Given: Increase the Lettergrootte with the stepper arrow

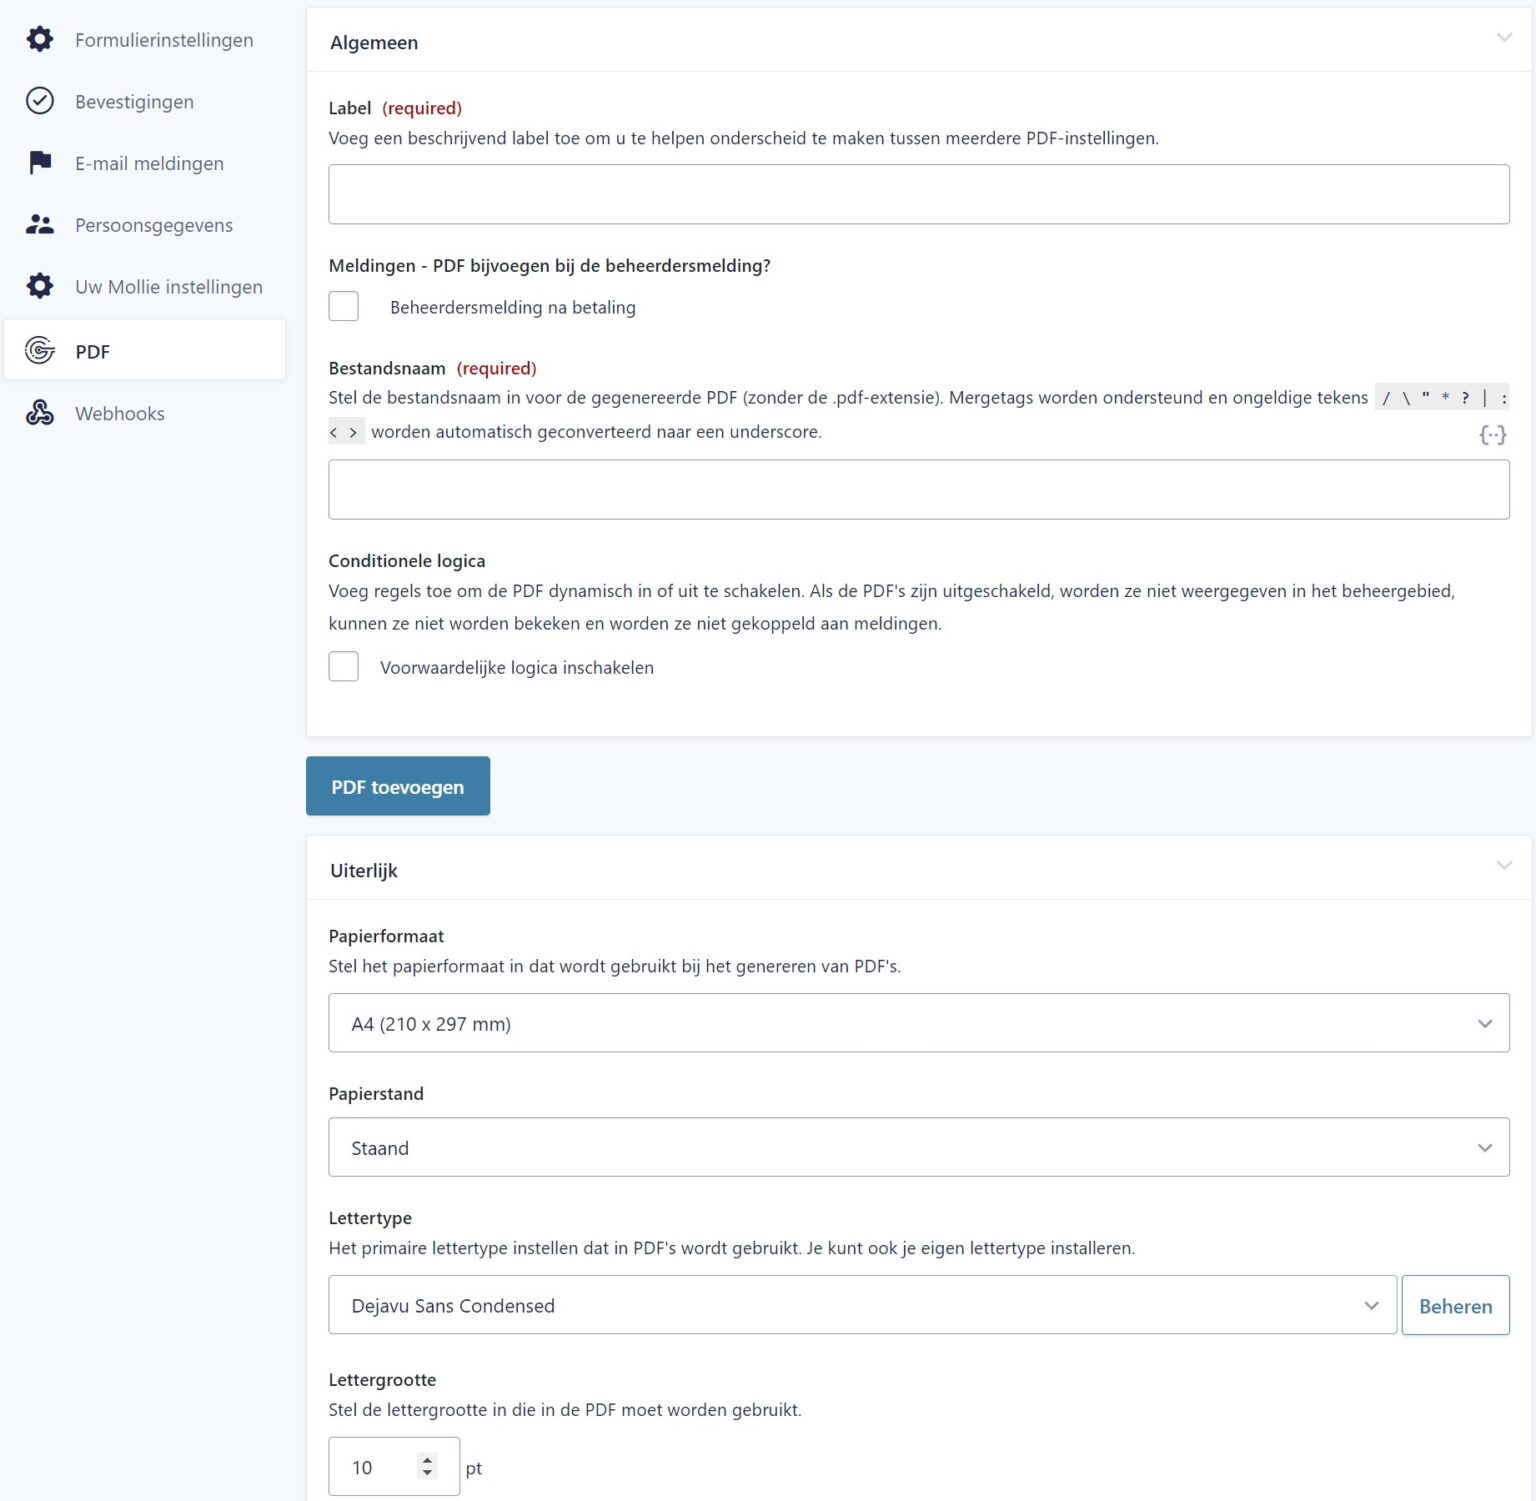Looking at the screenshot, I should coord(428,1460).
